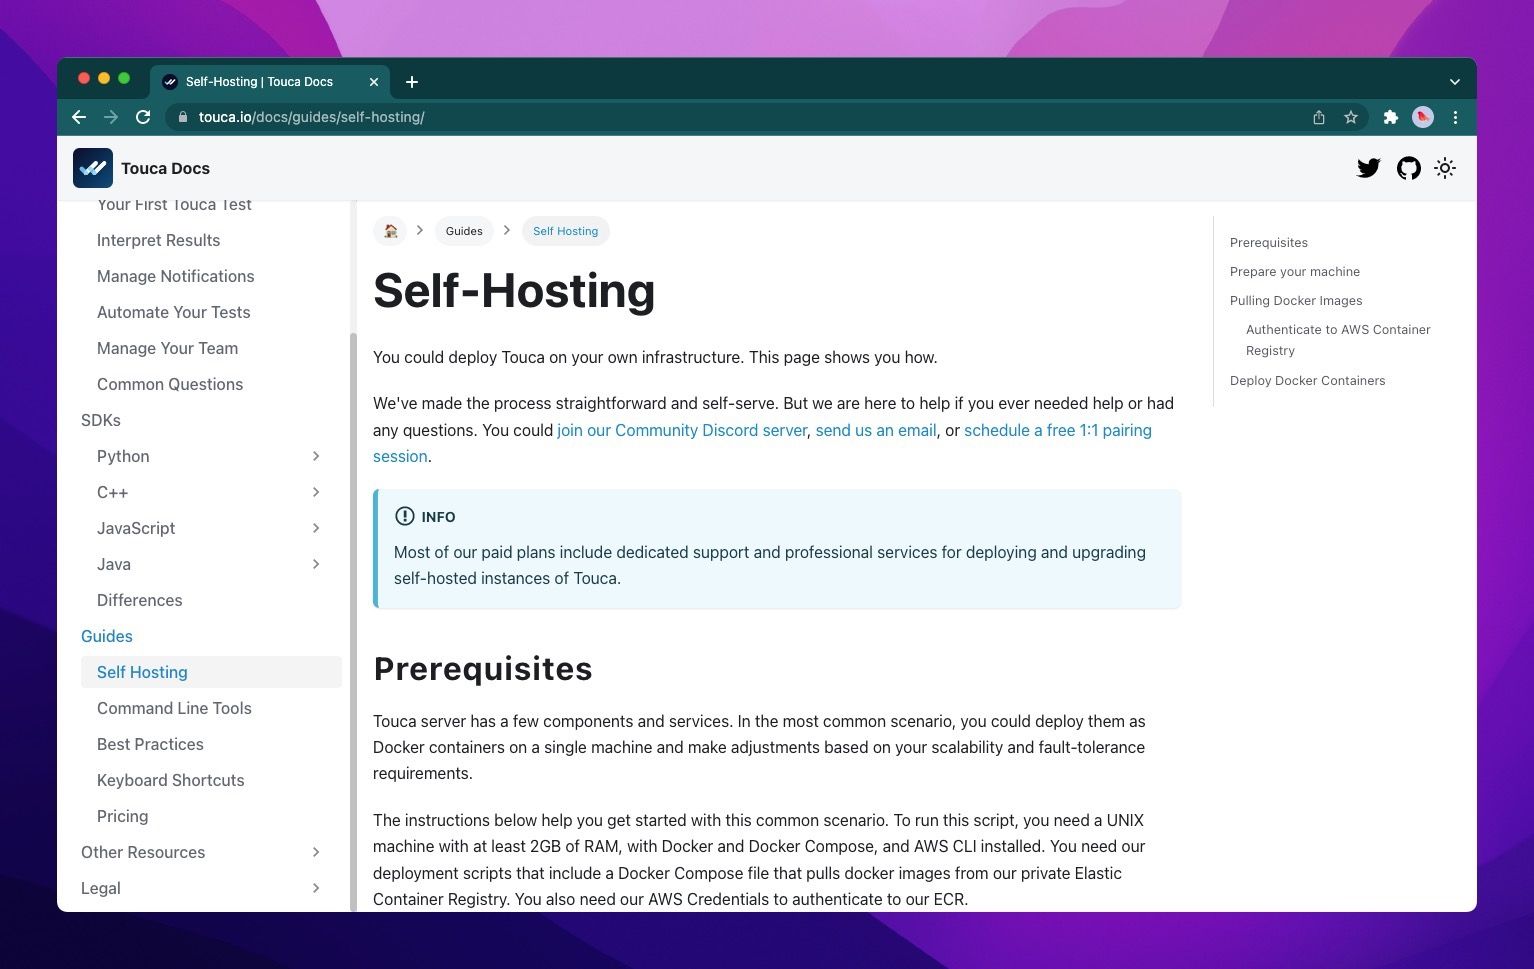
Task: Click the Touca Docs title
Action: tap(165, 168)
